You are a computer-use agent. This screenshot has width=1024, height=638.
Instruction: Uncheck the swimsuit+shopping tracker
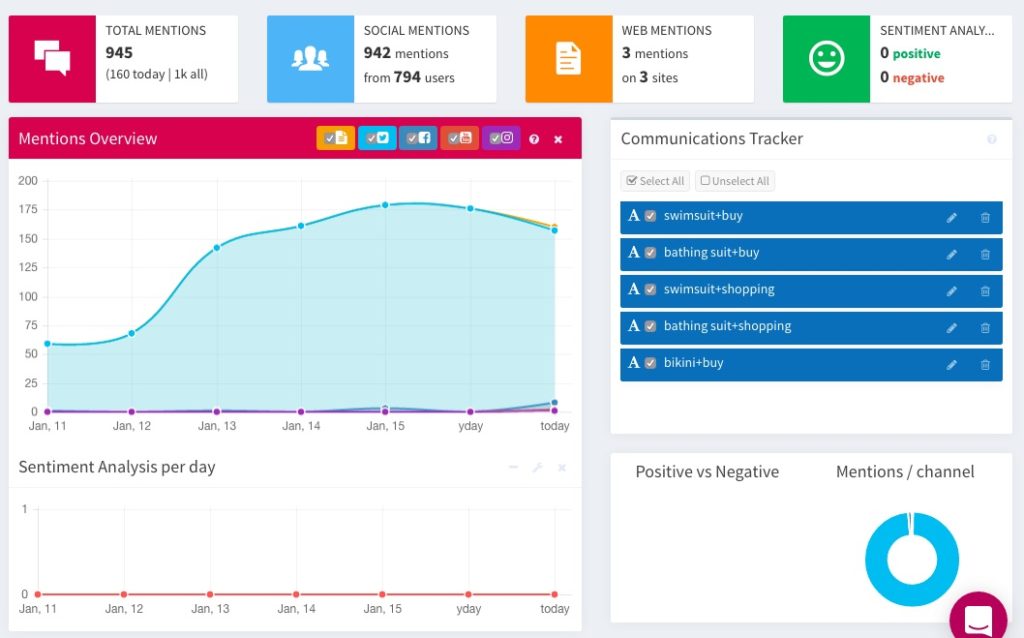pyautogui.click(x=650, y=289)
